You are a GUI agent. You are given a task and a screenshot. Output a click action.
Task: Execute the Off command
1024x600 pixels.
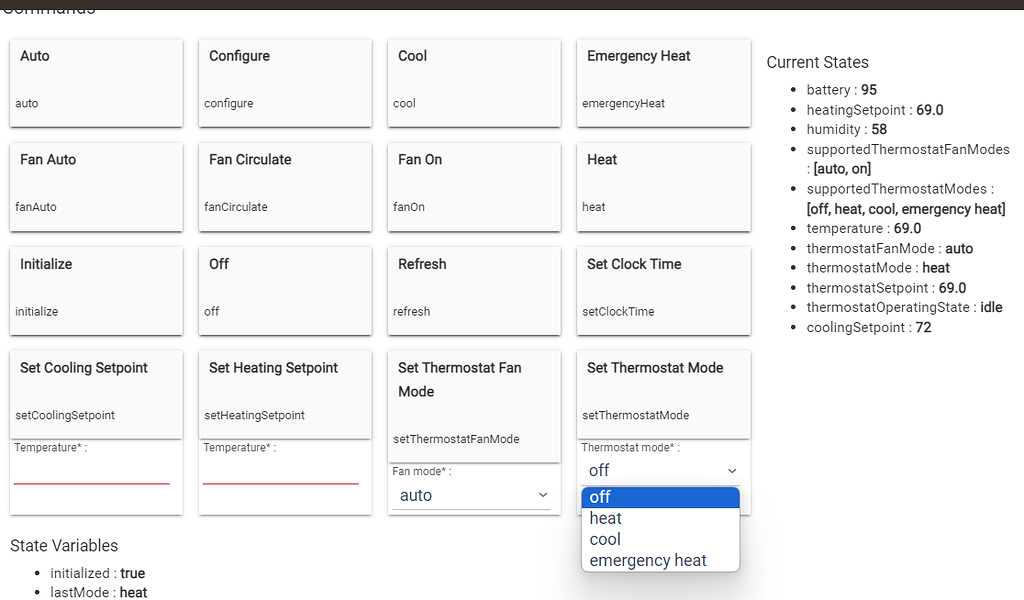coord(284,291)
